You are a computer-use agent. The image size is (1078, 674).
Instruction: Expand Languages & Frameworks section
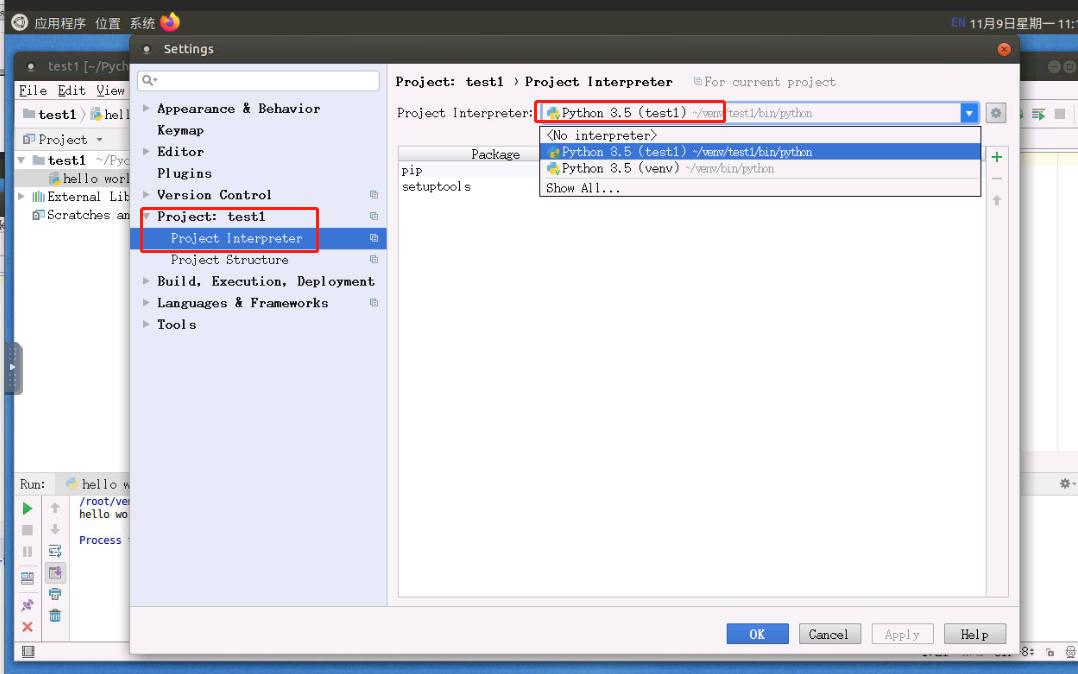[146, 303]
